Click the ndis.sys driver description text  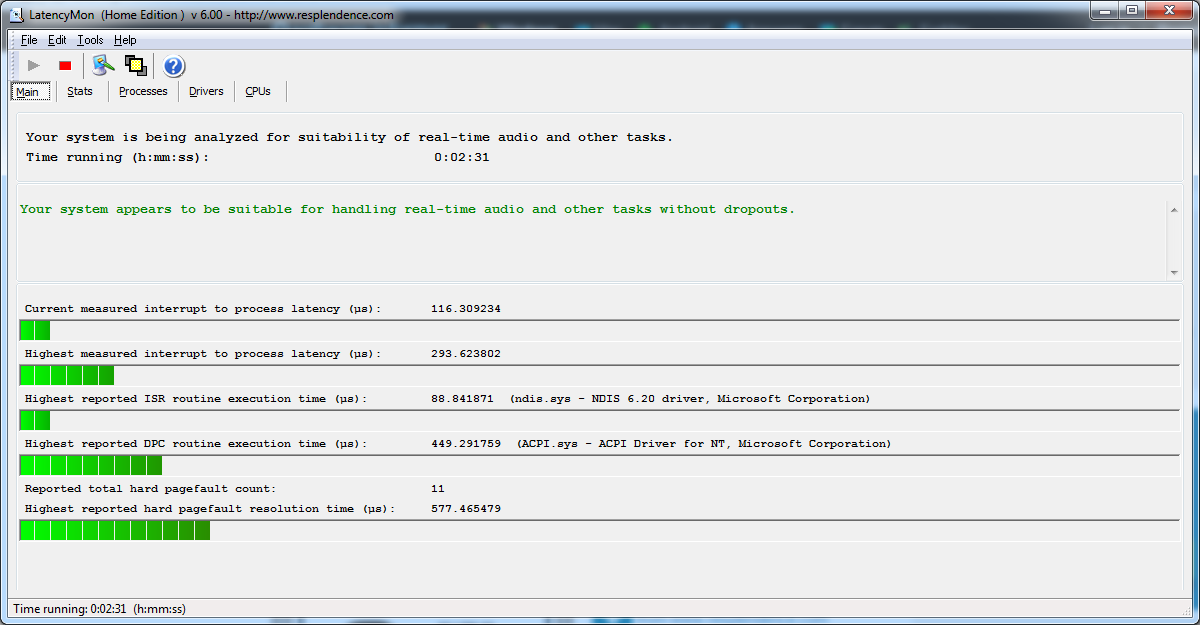690,399
